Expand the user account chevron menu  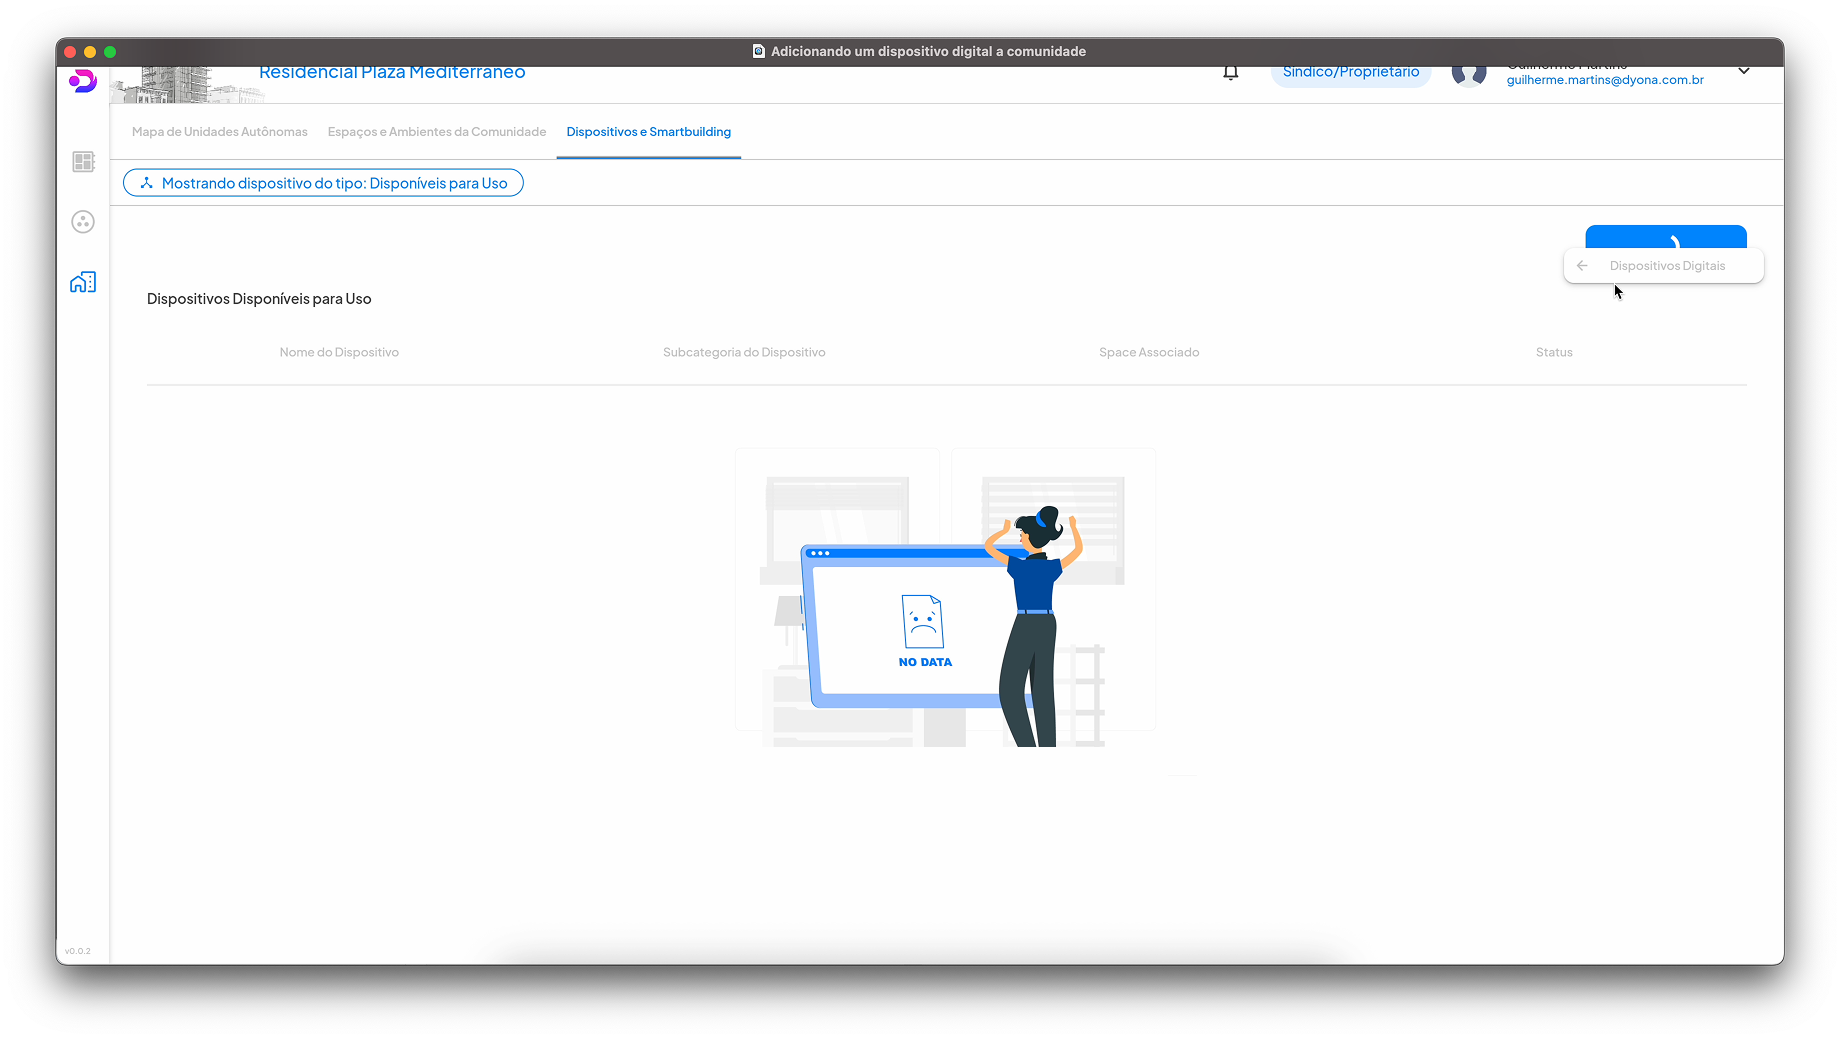tap(1744, 71)
